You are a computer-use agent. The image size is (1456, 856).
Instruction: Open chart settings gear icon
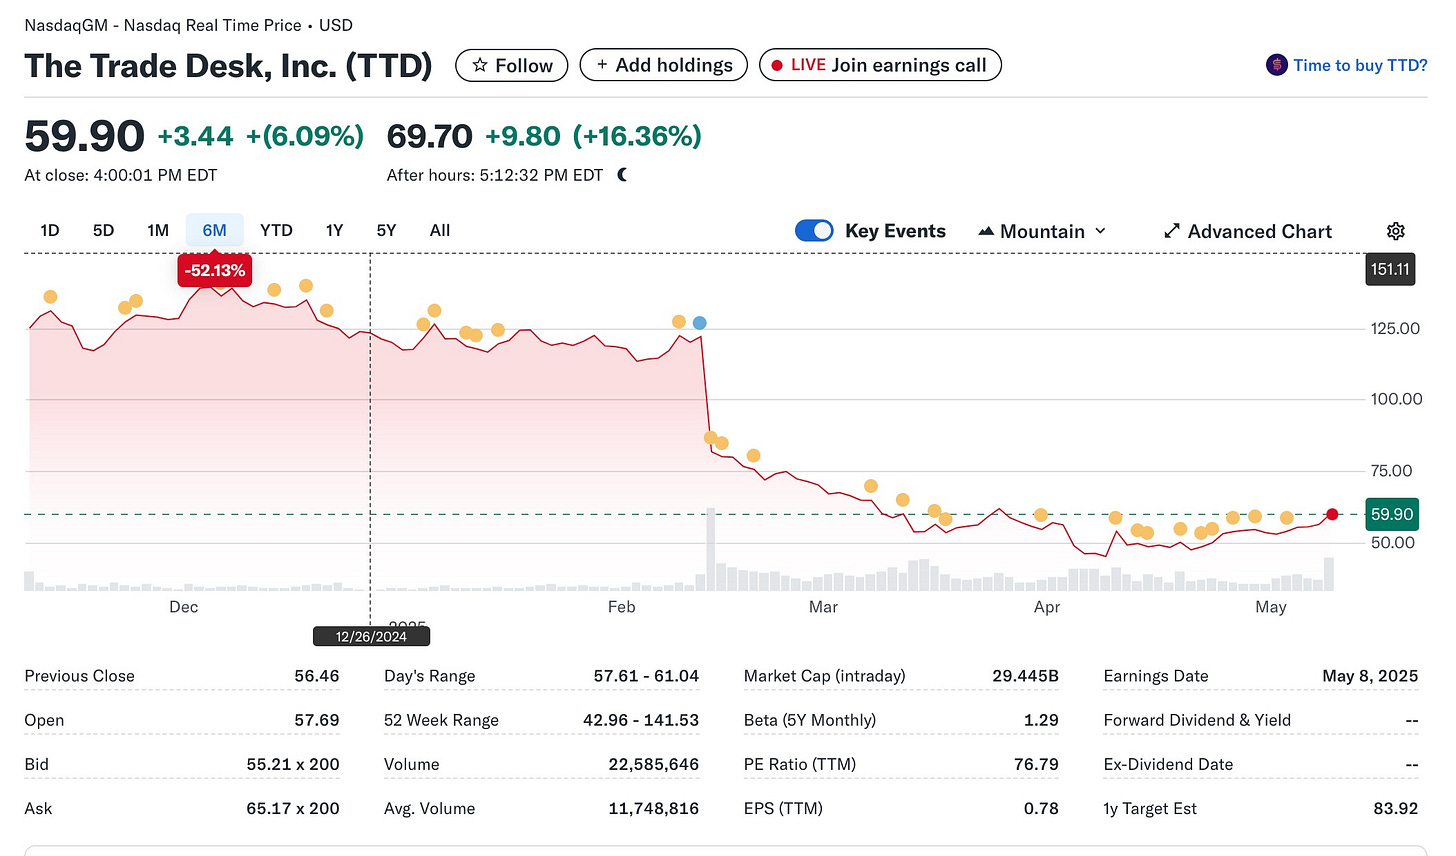point(1396,231)
